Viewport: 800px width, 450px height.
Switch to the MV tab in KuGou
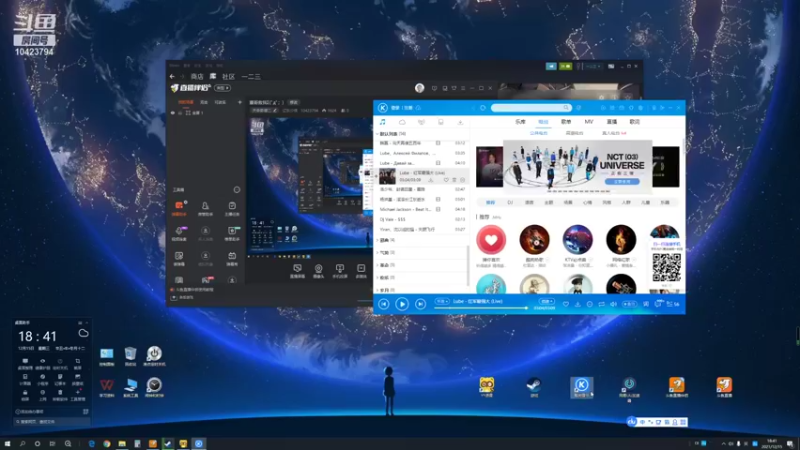[589, 122]
